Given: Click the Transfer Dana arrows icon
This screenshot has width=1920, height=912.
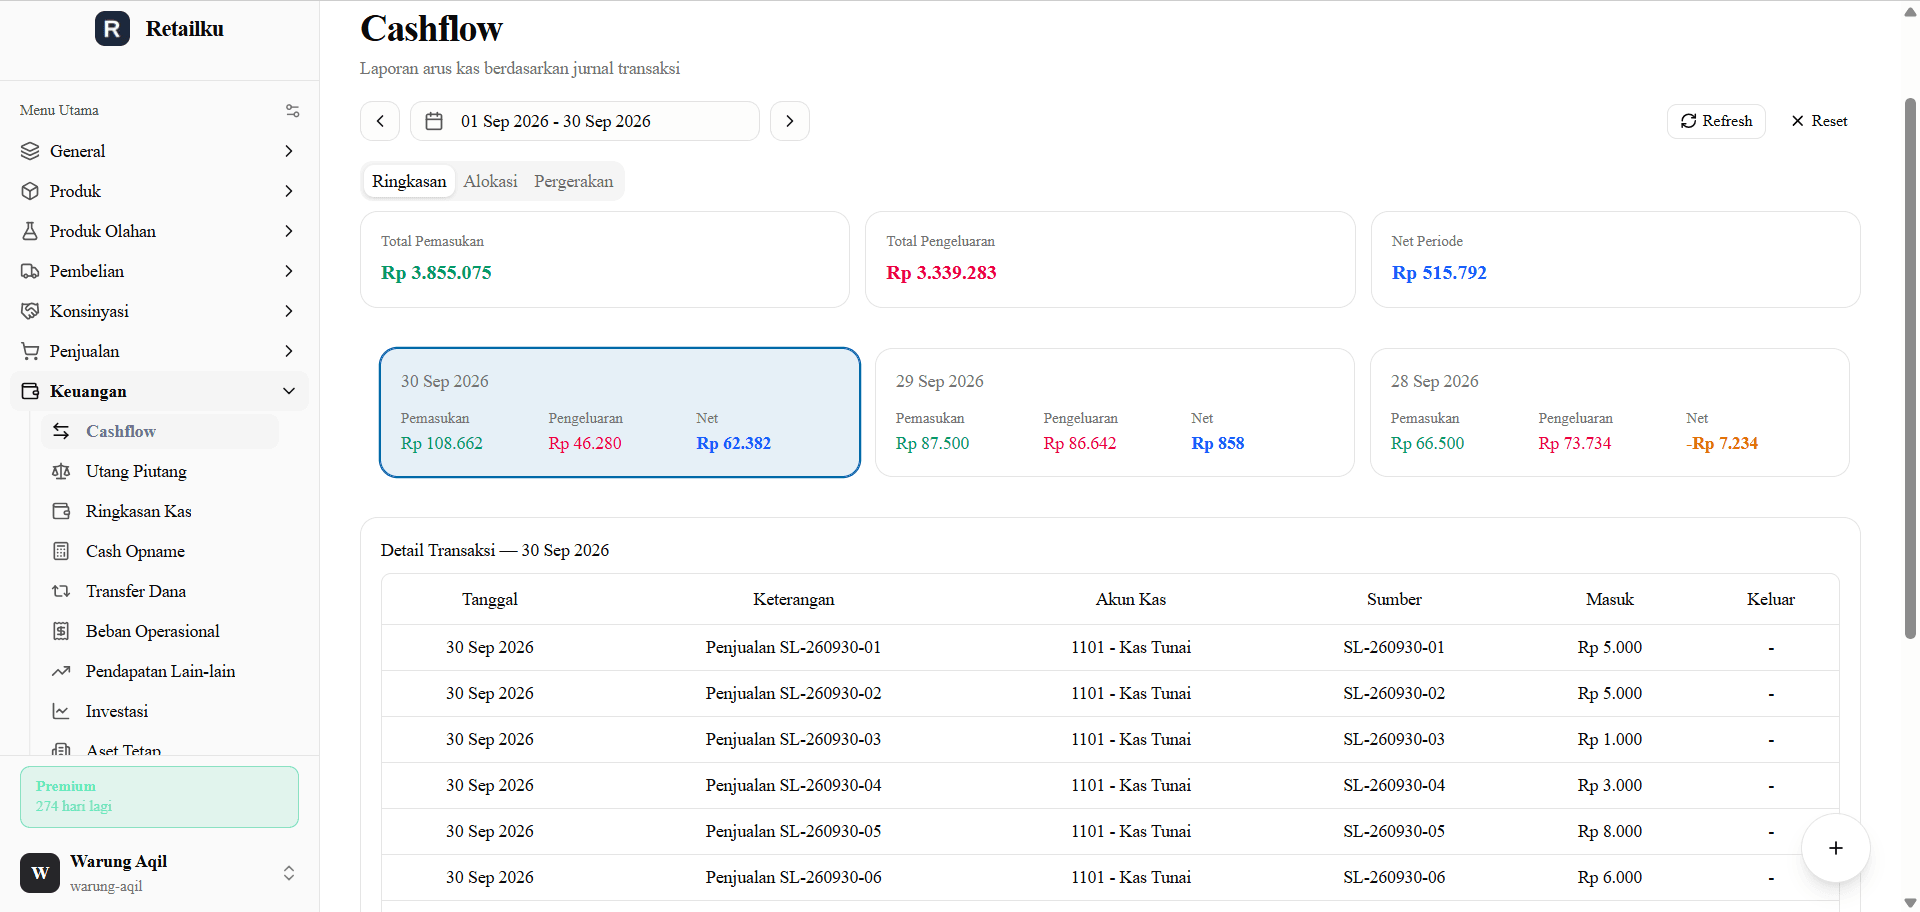Looking at the screenshot, I should (61, 591).
